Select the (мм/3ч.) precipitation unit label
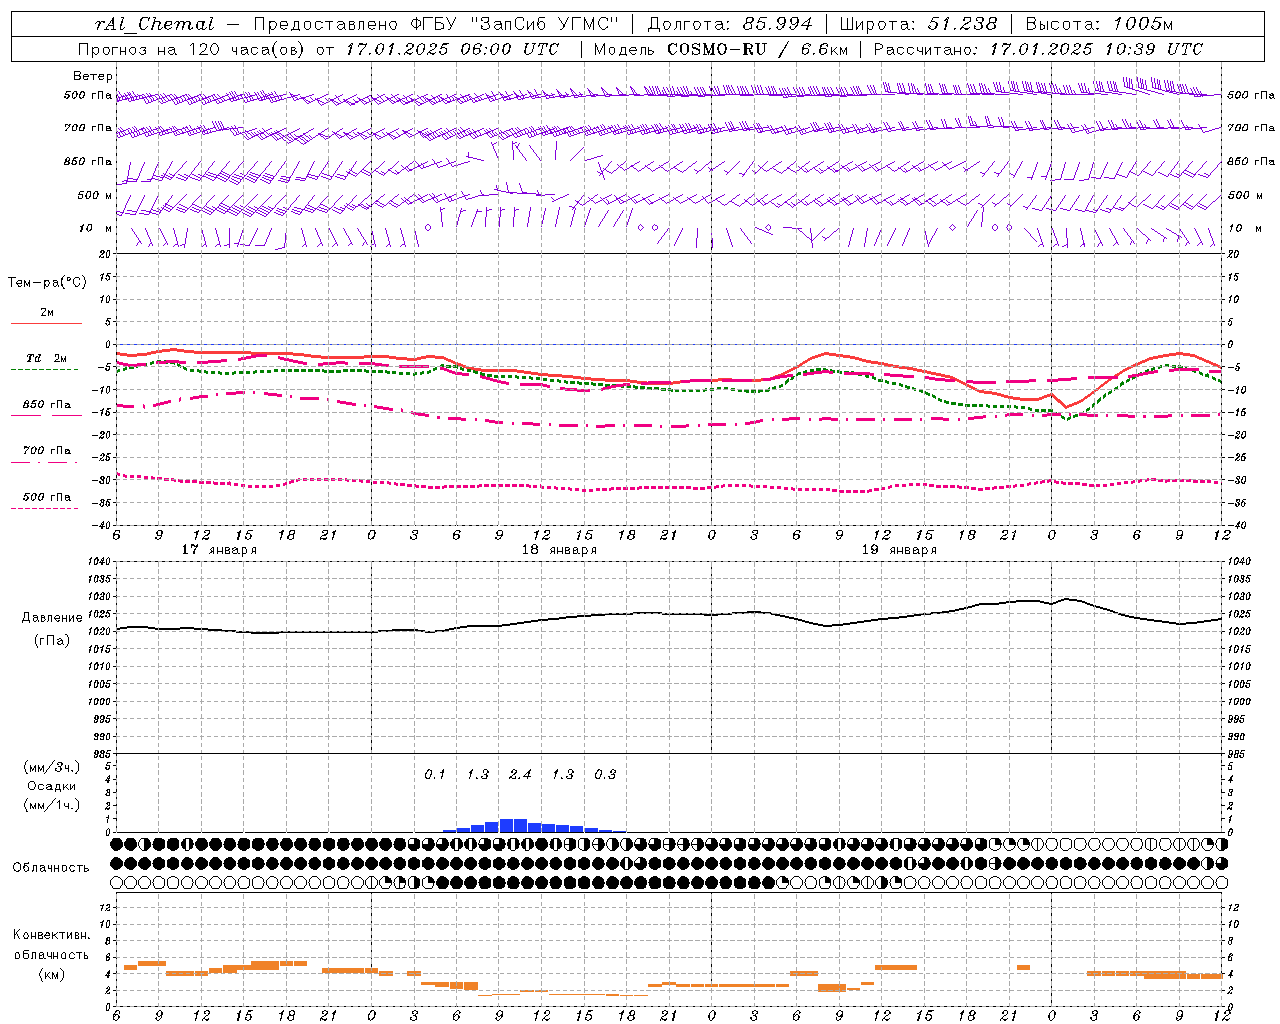This screenshot has height=1024, width=1280. (x=52, y=767)
